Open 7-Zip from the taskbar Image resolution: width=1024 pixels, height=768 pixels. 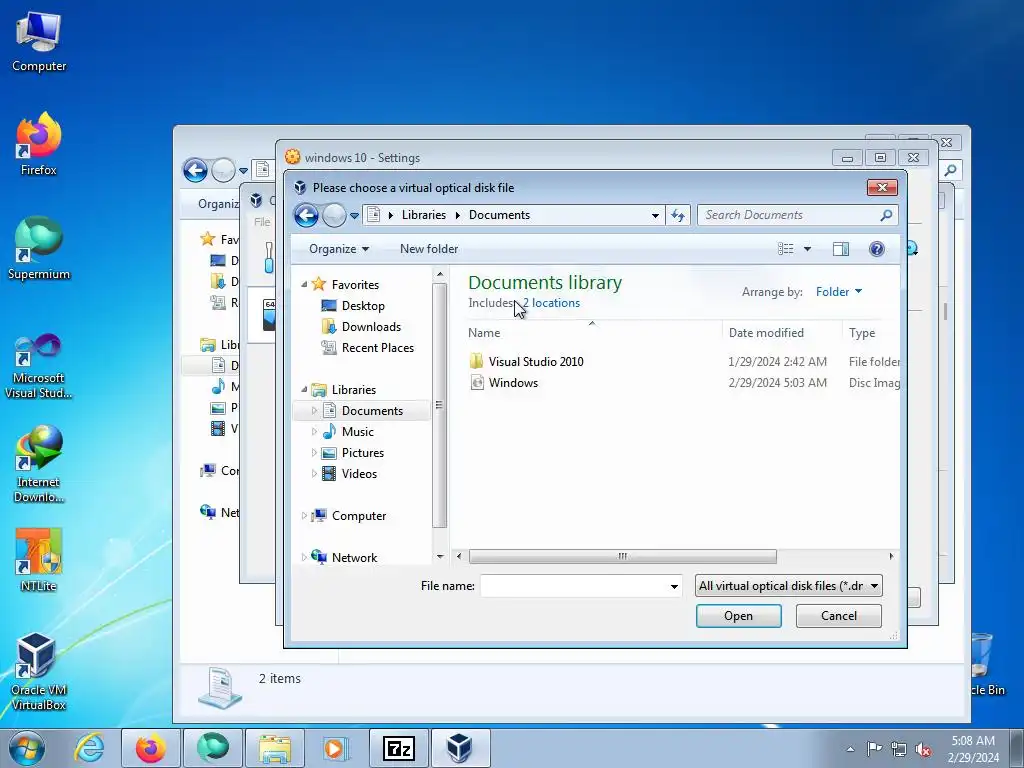click(x=398, y=748)
